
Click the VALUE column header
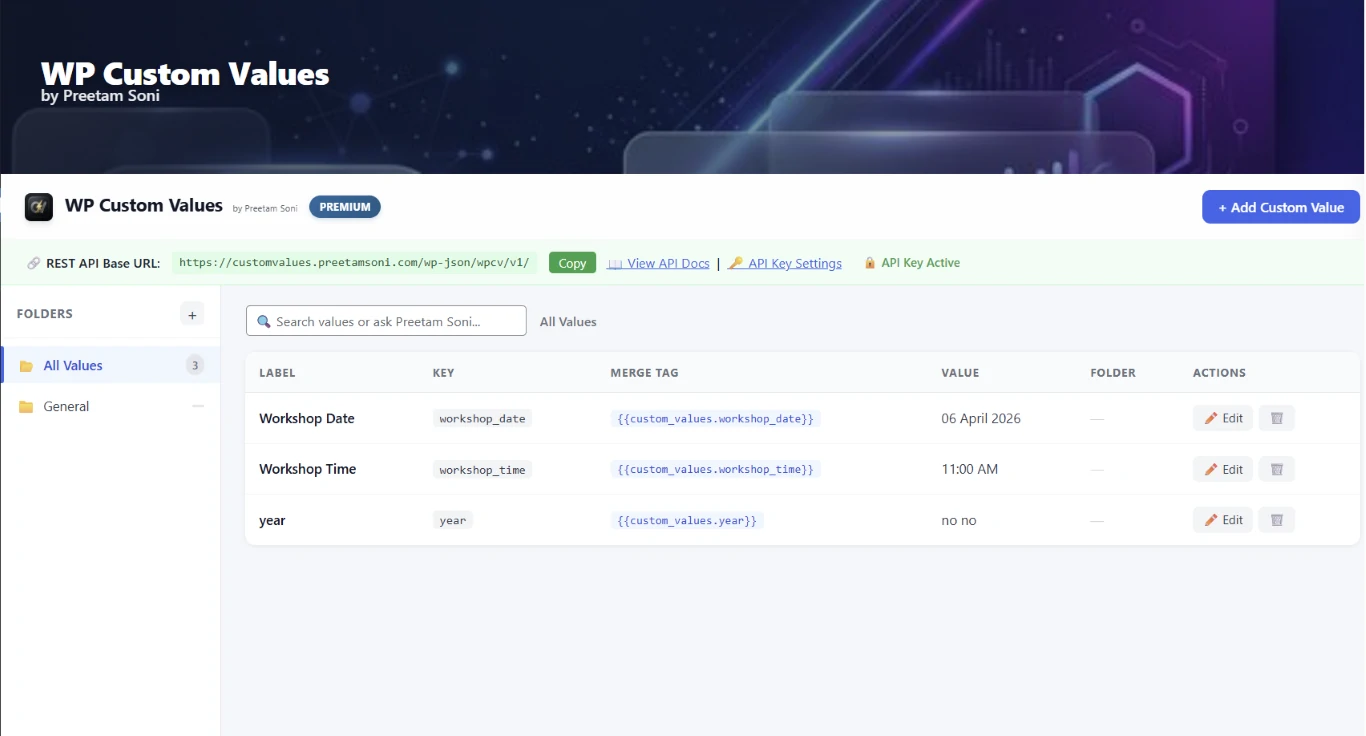point(960,373)
